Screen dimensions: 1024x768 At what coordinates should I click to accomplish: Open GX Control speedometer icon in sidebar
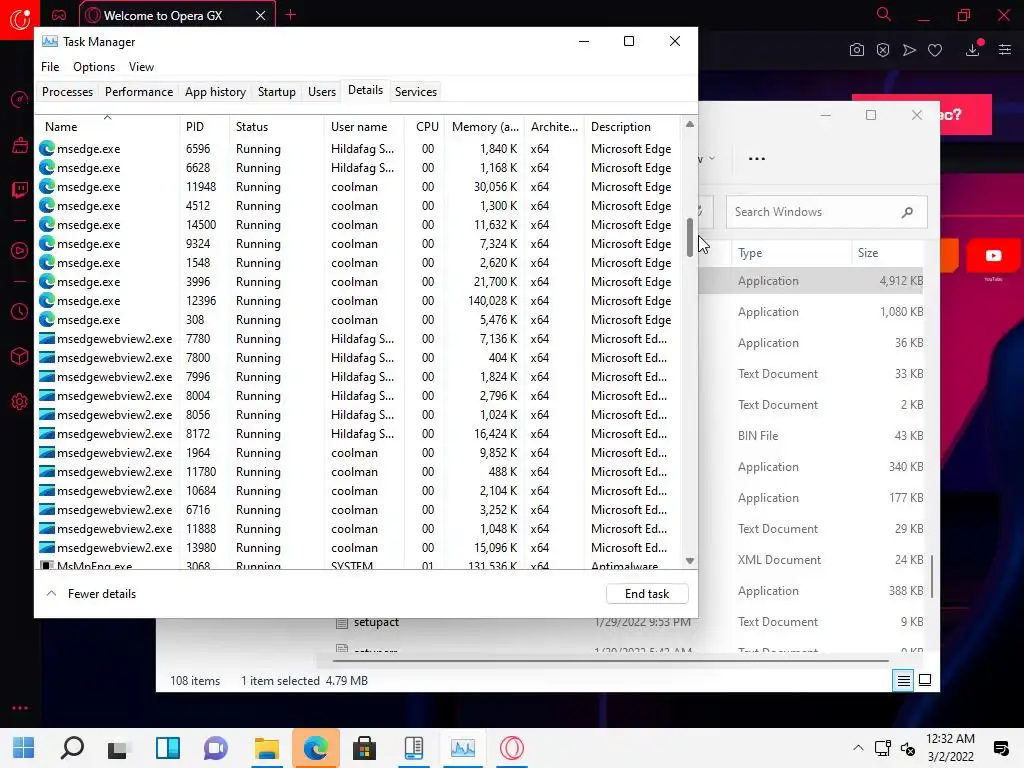(x=20, y=100)
